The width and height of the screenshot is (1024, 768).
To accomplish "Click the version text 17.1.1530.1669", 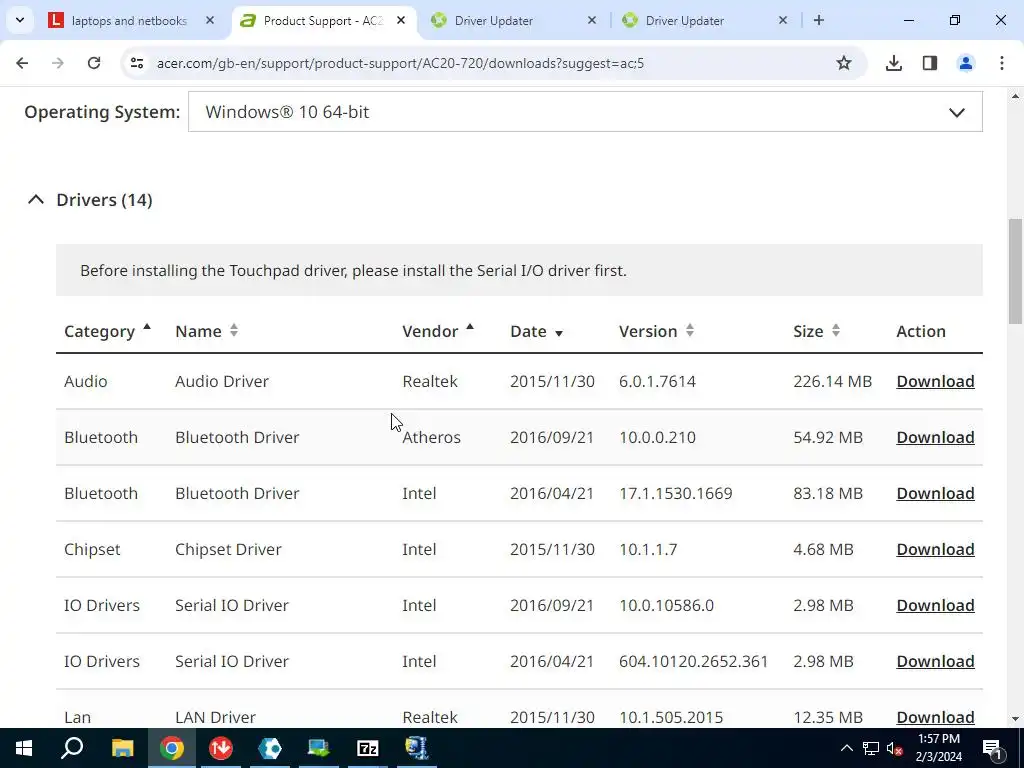I will coord(676,494).
